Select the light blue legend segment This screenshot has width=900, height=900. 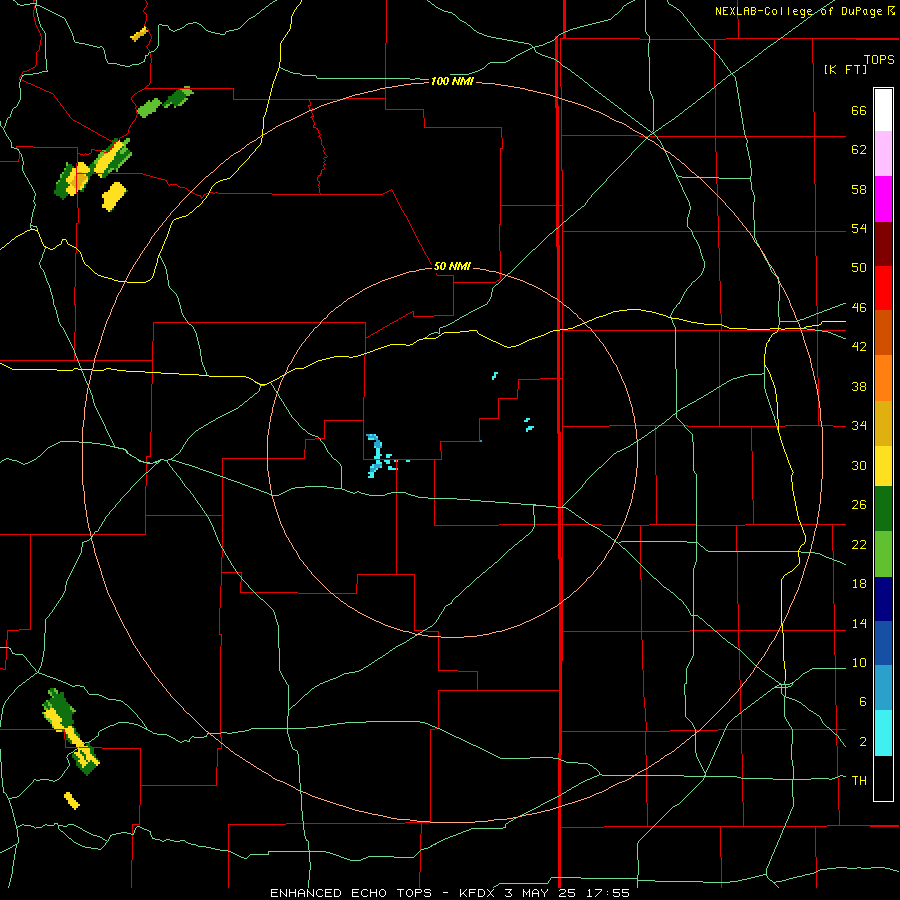[883, 688]
